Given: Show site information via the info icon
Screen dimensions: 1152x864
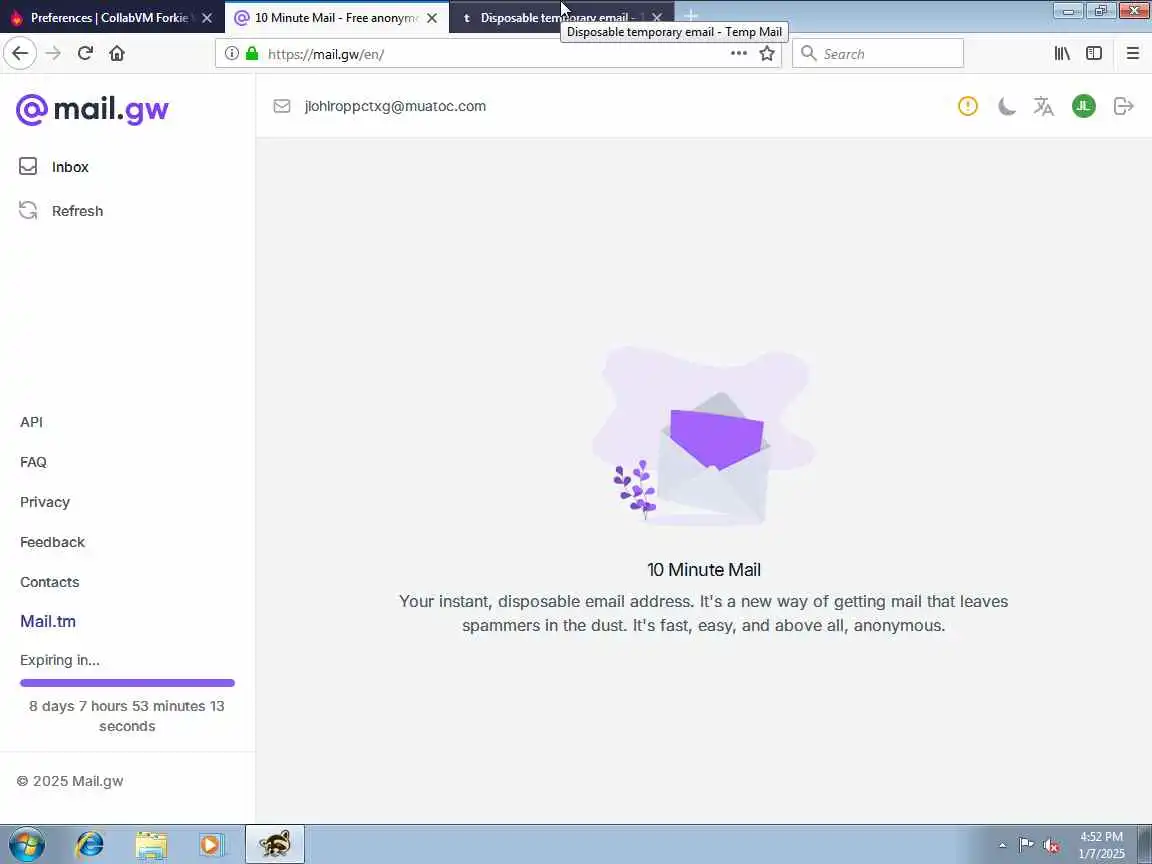Looking at the screenshot, I should tap(231, 54).
